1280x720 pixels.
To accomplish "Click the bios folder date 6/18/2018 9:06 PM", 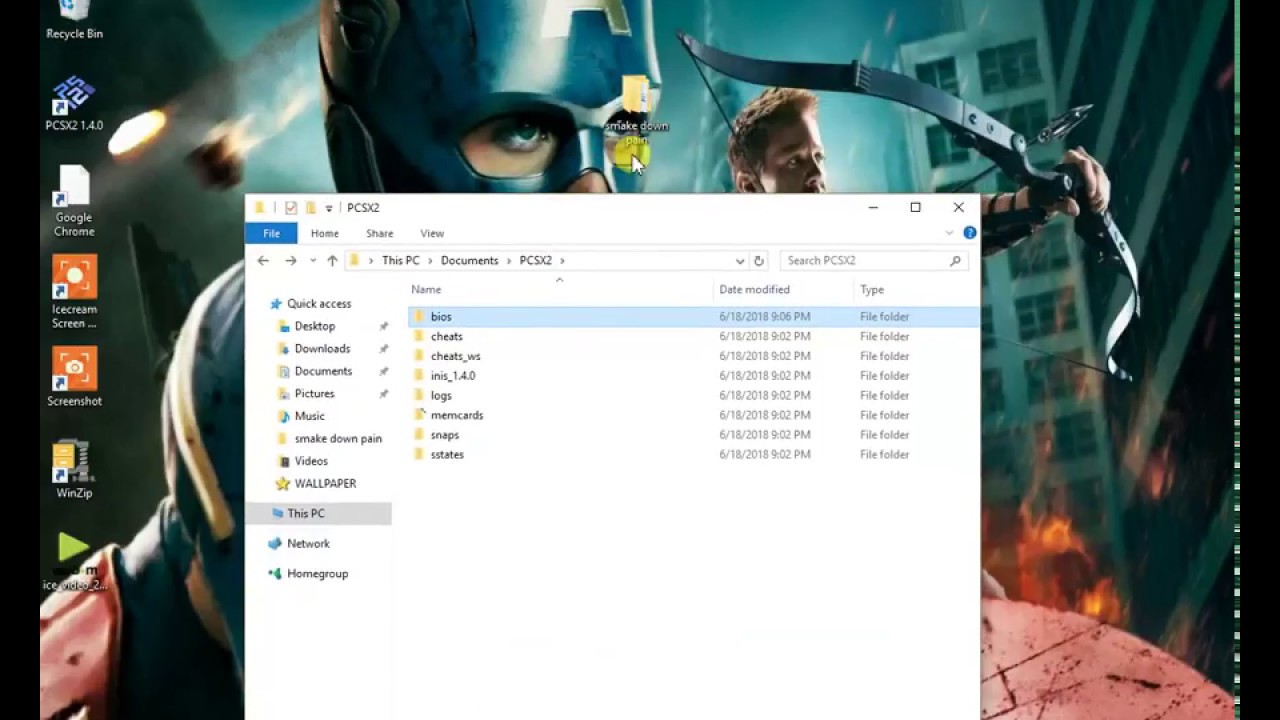I will click(764, 316).
